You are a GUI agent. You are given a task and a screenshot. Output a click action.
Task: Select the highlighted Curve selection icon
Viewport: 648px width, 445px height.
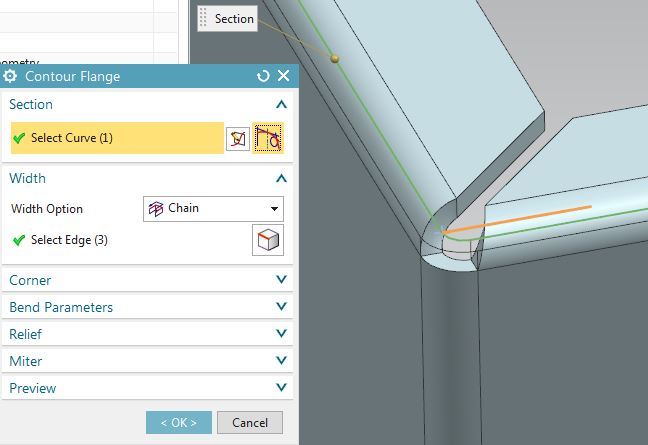tap(268, 138)
